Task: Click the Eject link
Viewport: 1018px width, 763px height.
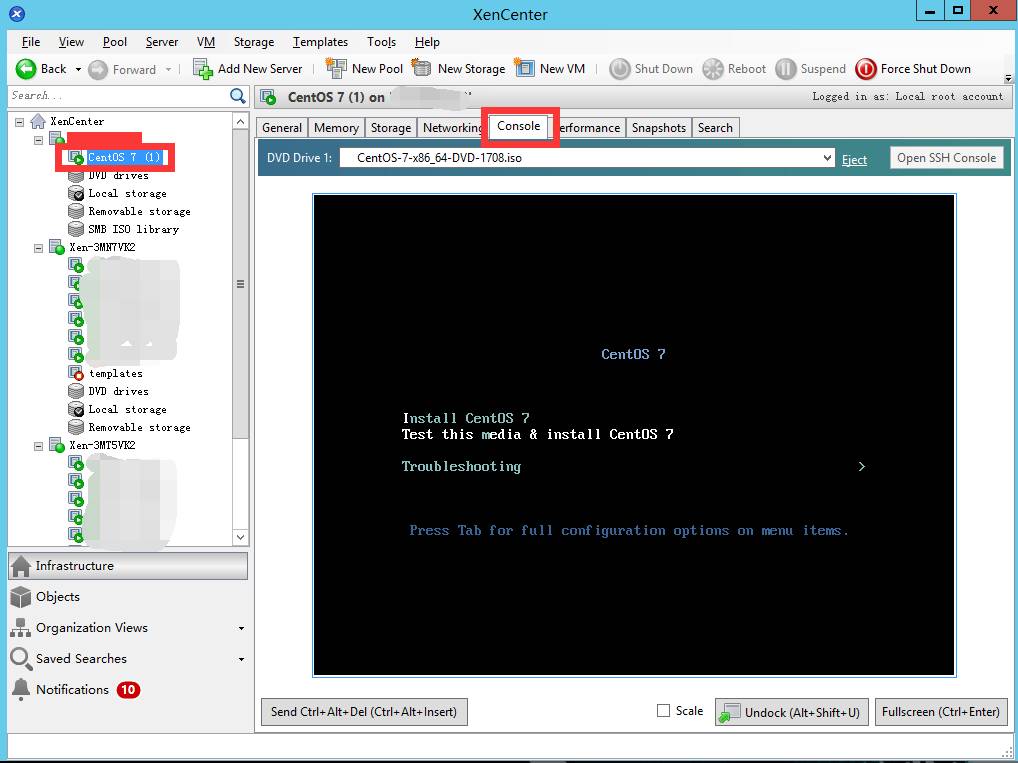Action: coord(854,160)
